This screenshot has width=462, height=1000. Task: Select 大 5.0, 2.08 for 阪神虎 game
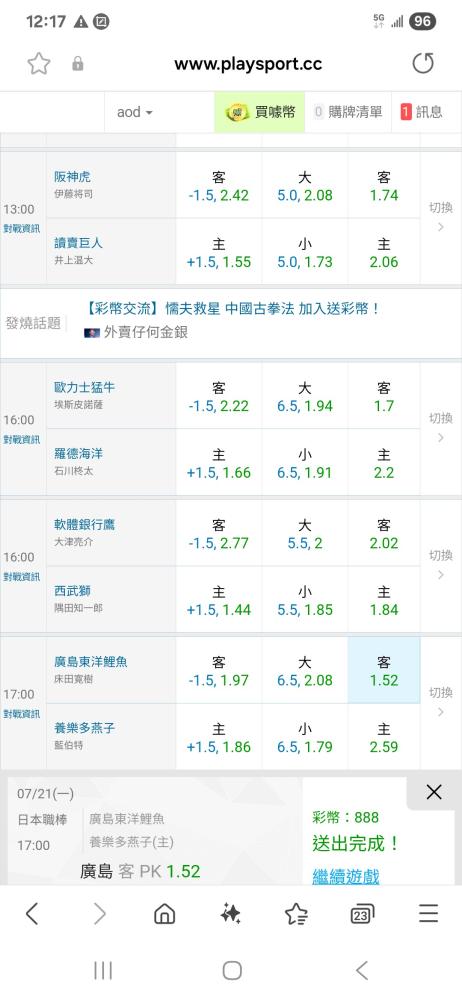pyautogui.click(x=304, y=186)
